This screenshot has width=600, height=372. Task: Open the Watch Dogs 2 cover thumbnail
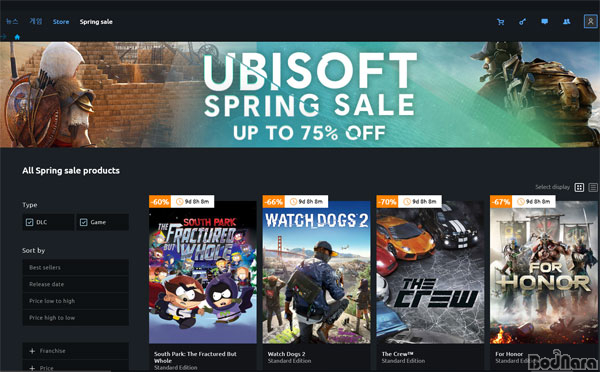click(316, 272)
